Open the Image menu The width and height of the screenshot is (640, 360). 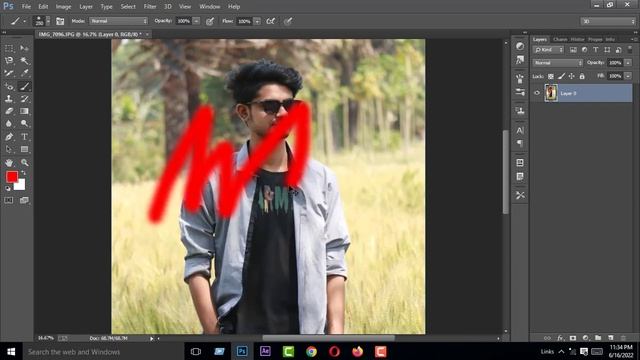click(x=63, y=7)
